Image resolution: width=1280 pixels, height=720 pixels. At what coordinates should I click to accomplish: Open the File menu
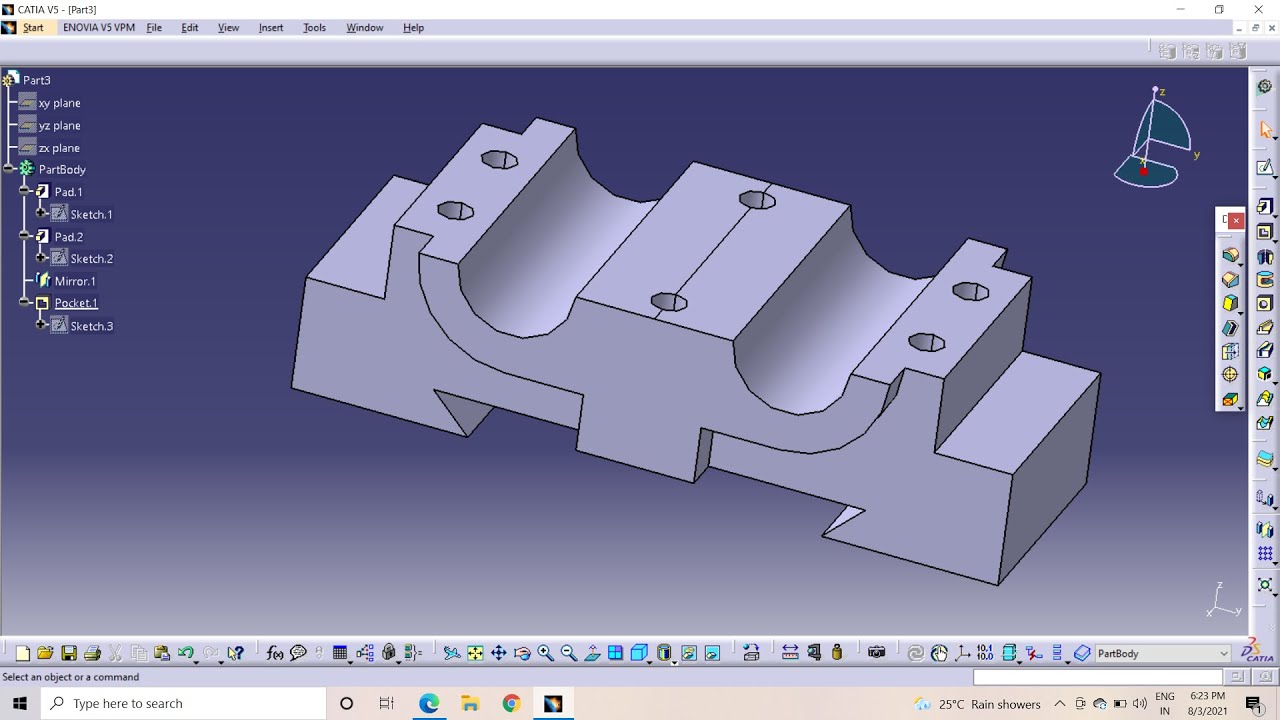(154, 28)
